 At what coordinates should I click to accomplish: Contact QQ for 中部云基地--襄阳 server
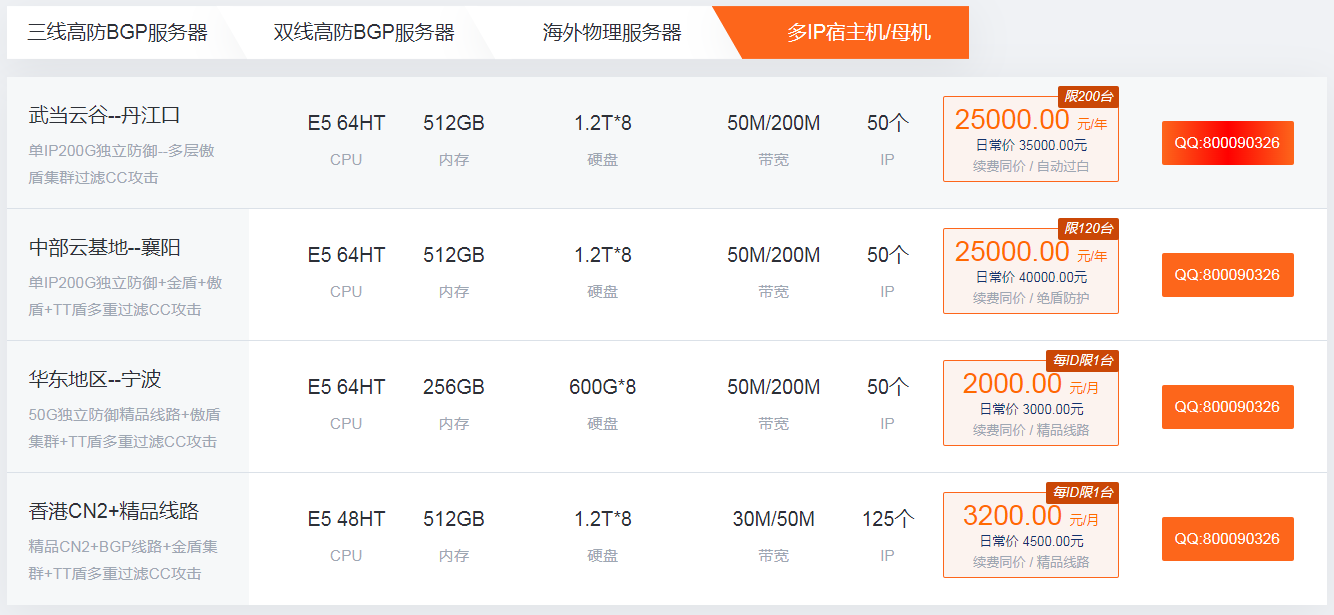pos(1227,275)
